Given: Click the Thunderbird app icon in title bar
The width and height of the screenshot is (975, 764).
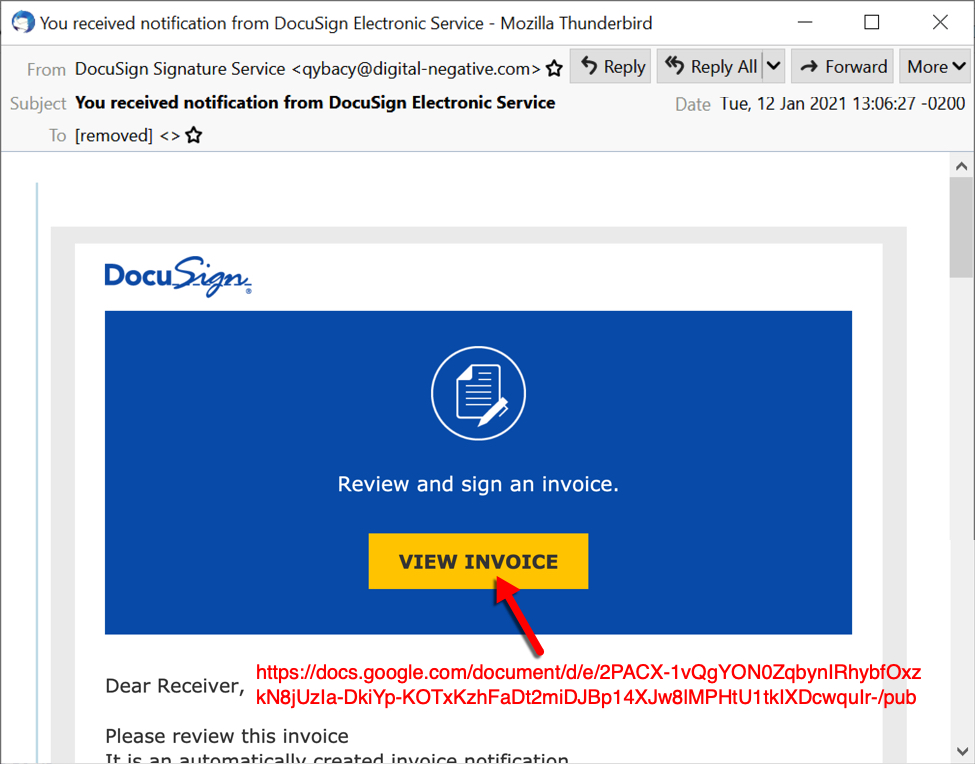Looking at the screenshot, I should pos(21,21).
